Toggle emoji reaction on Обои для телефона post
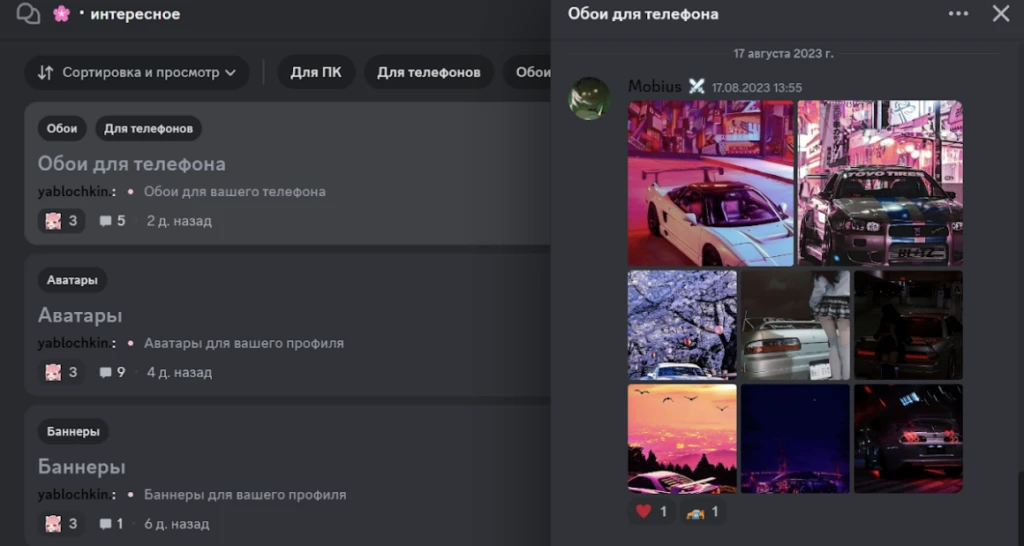Screen dimensions: 1024x546 [x=61, y=221]
